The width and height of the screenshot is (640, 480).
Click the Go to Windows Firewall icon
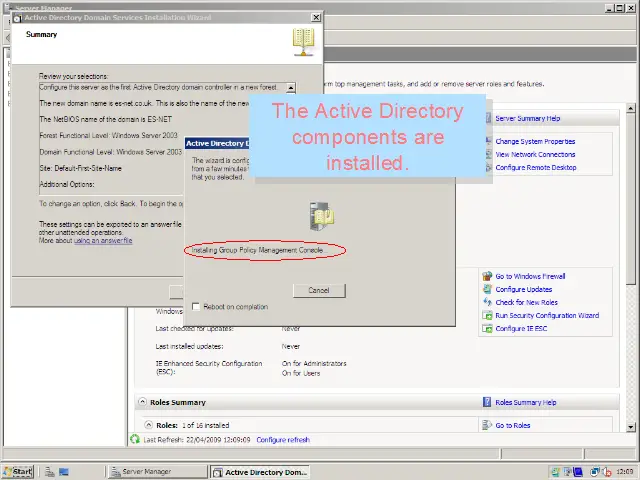(487, 276)
